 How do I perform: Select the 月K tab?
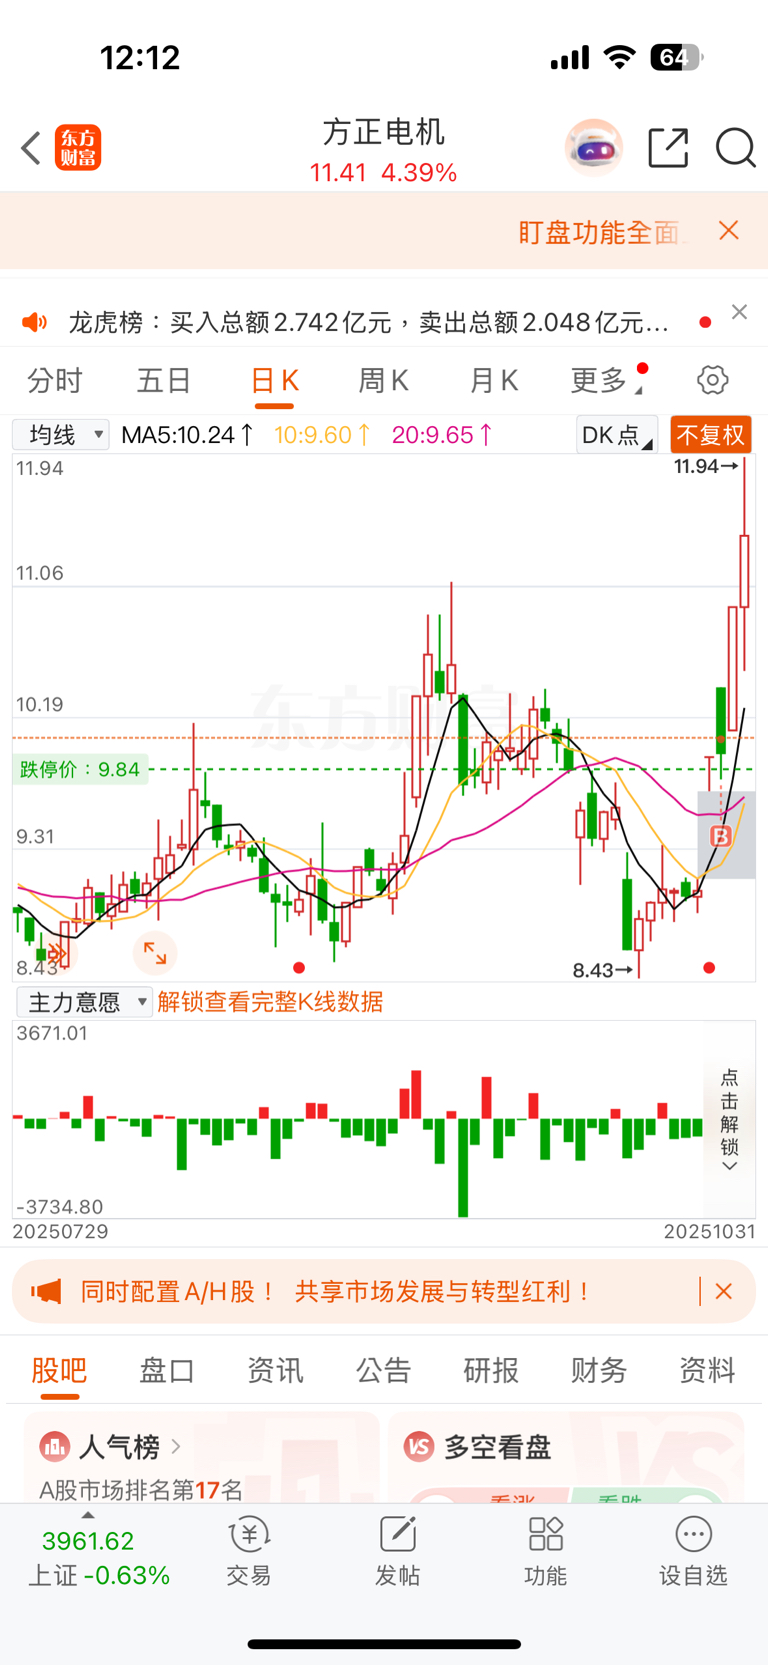pyautogui.click(x=494, y=381)
